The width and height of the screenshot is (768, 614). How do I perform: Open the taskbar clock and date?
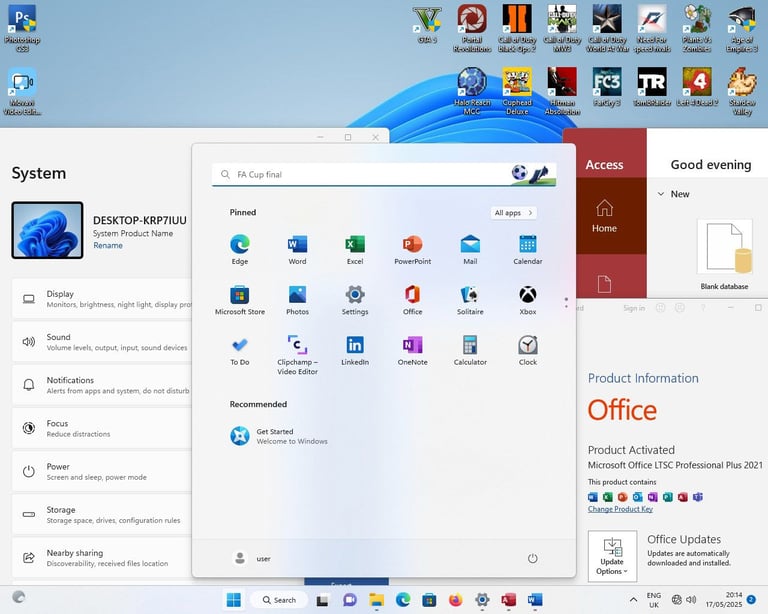pyautogui.click(x=724, y=599)
